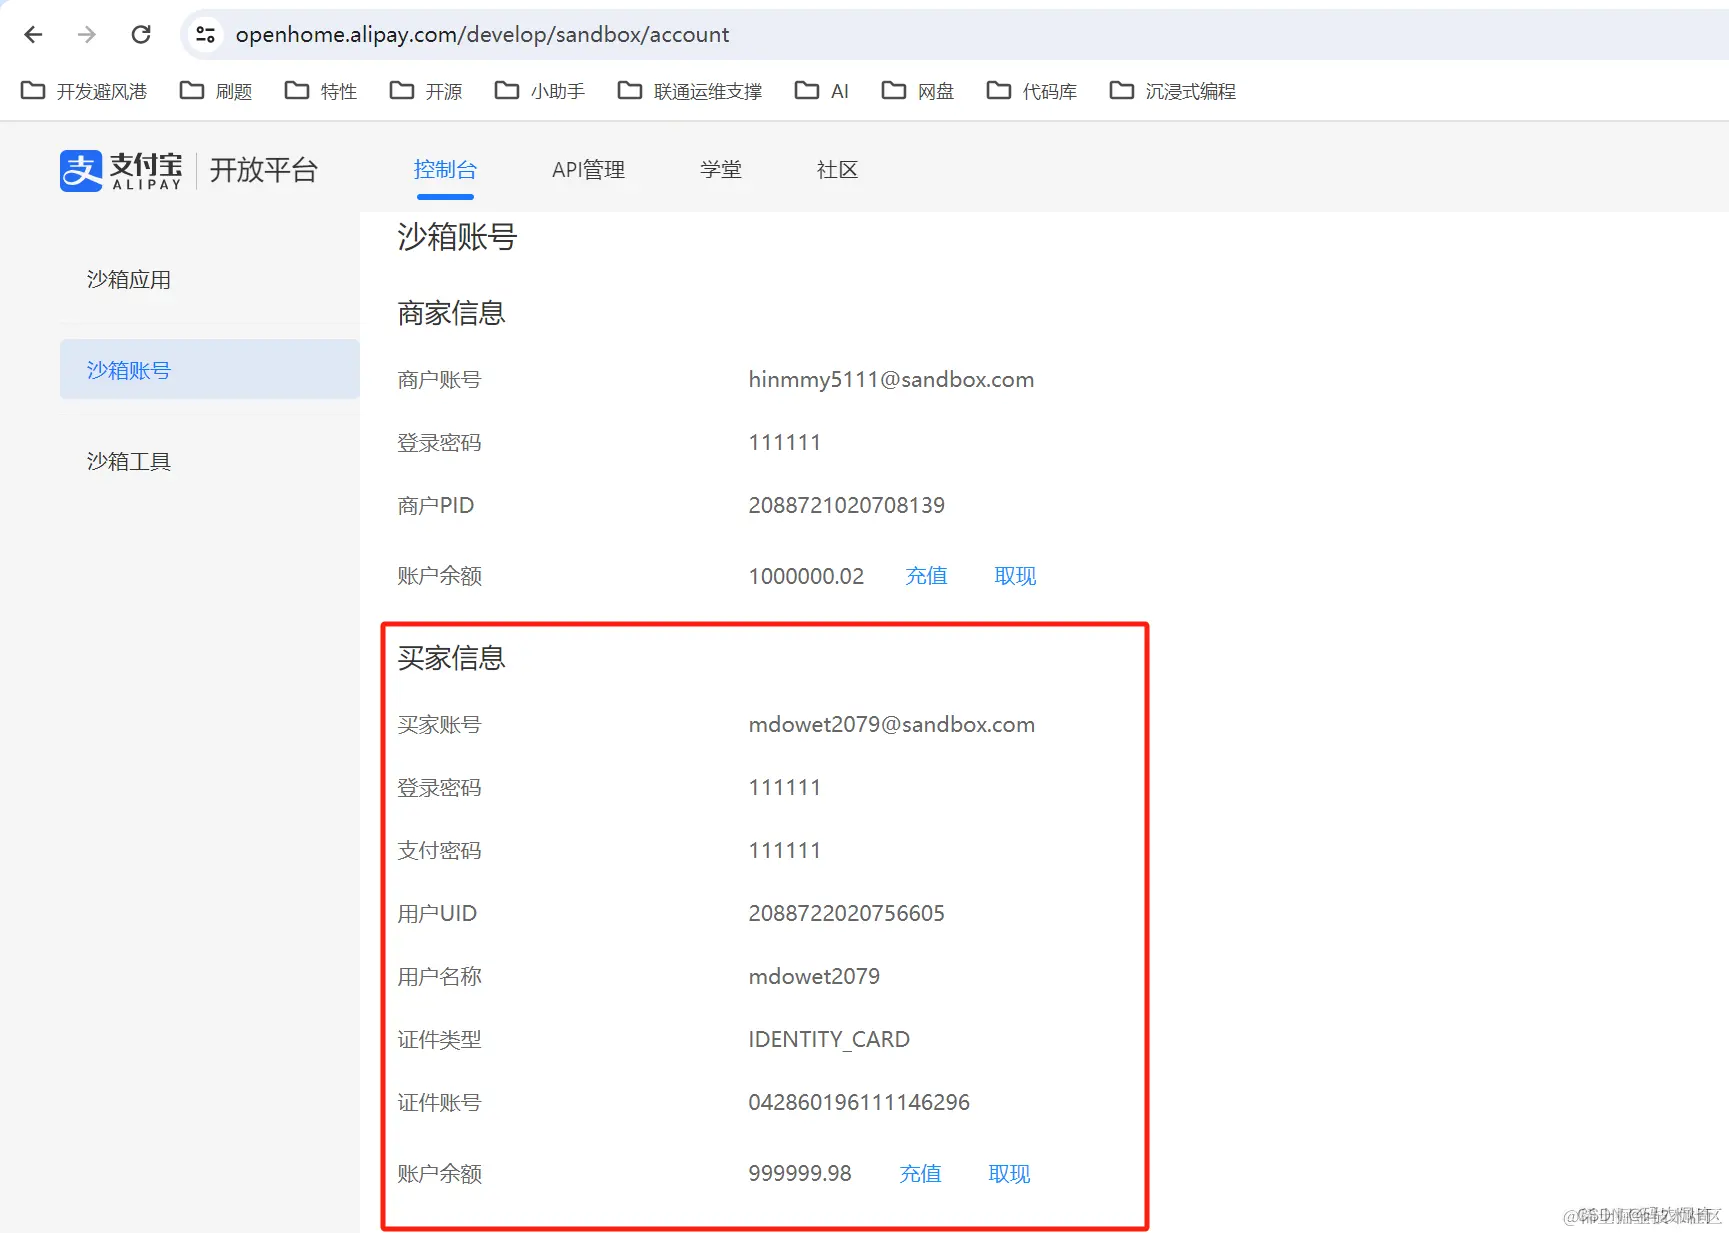Click user UID 2088722020756605
The image size is (1729, 1233).
pos(846,914)
